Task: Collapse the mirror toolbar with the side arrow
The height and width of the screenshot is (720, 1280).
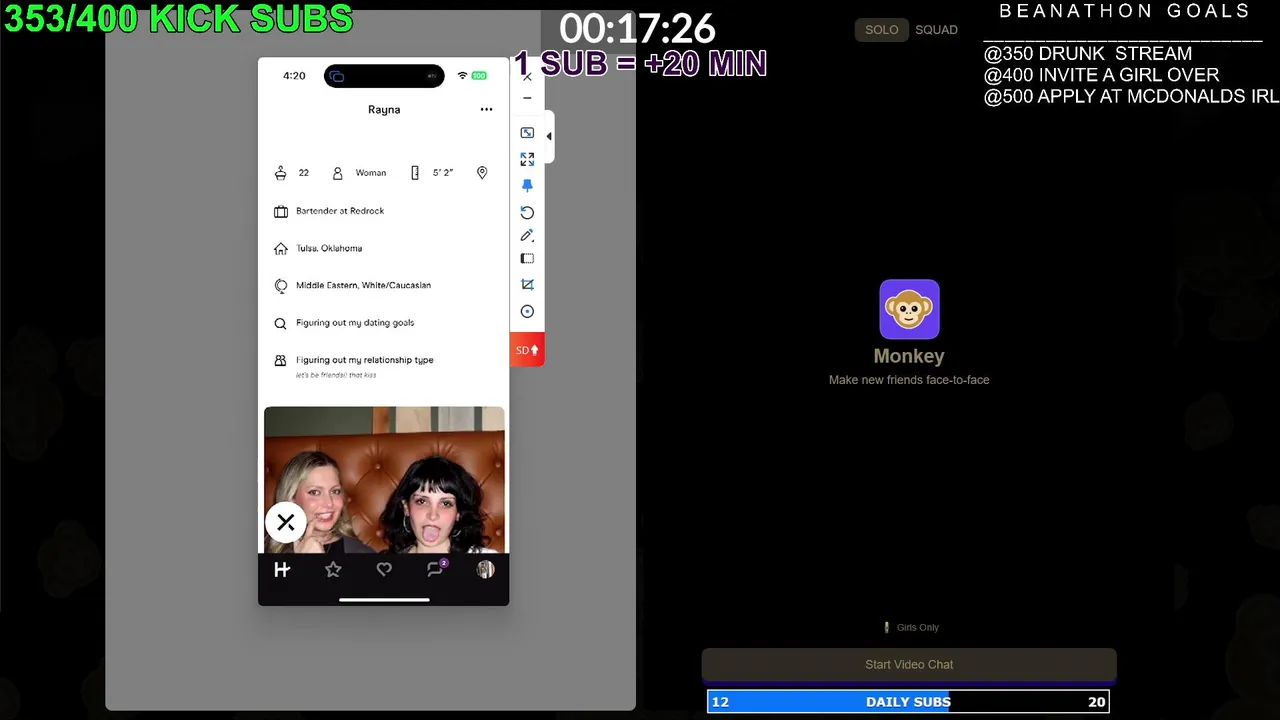Action: 549,137
